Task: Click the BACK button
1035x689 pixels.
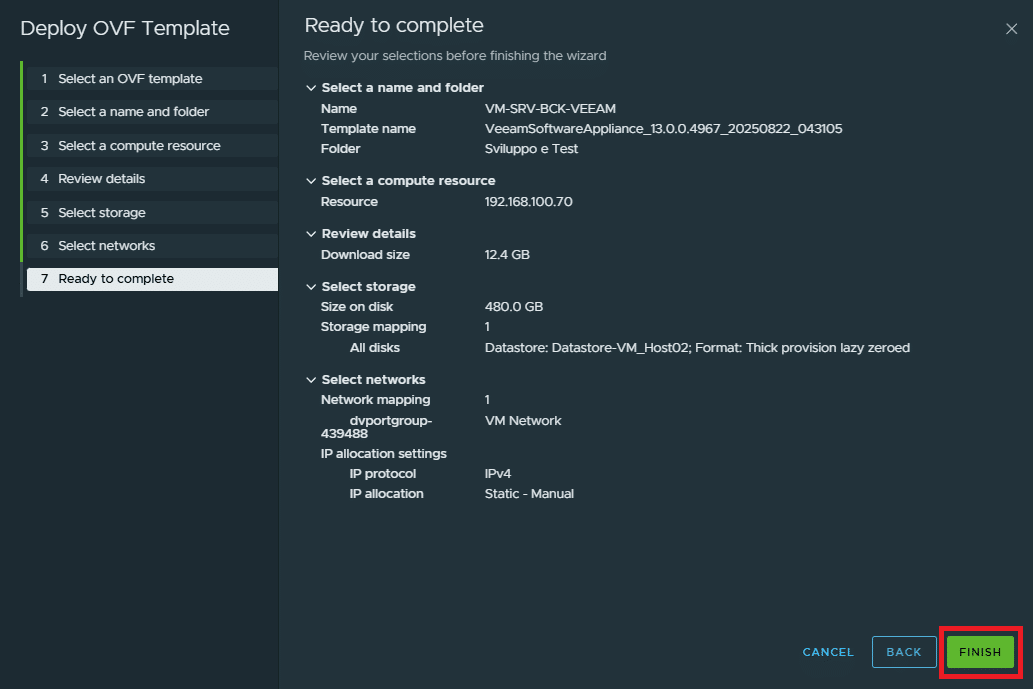Action: tap(903, 652)
